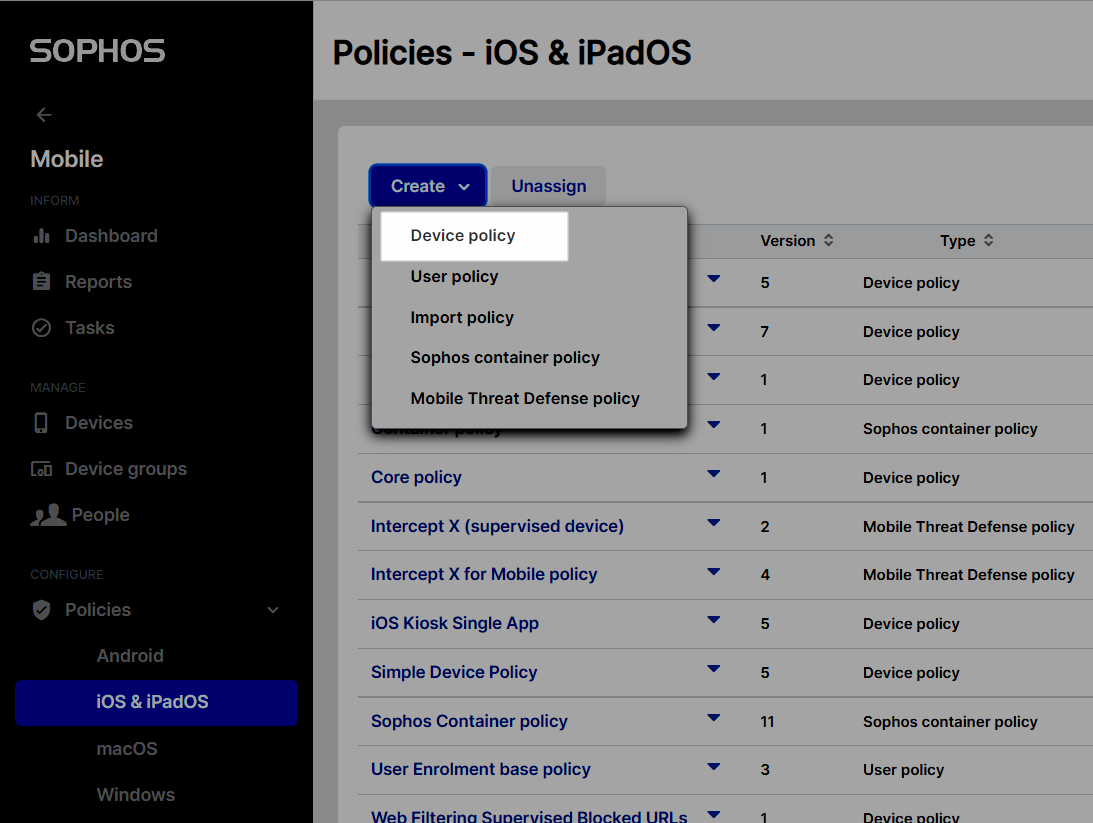Choose Mobile Threat Defense policy menu entry
1093x823 pixels.
525,399
